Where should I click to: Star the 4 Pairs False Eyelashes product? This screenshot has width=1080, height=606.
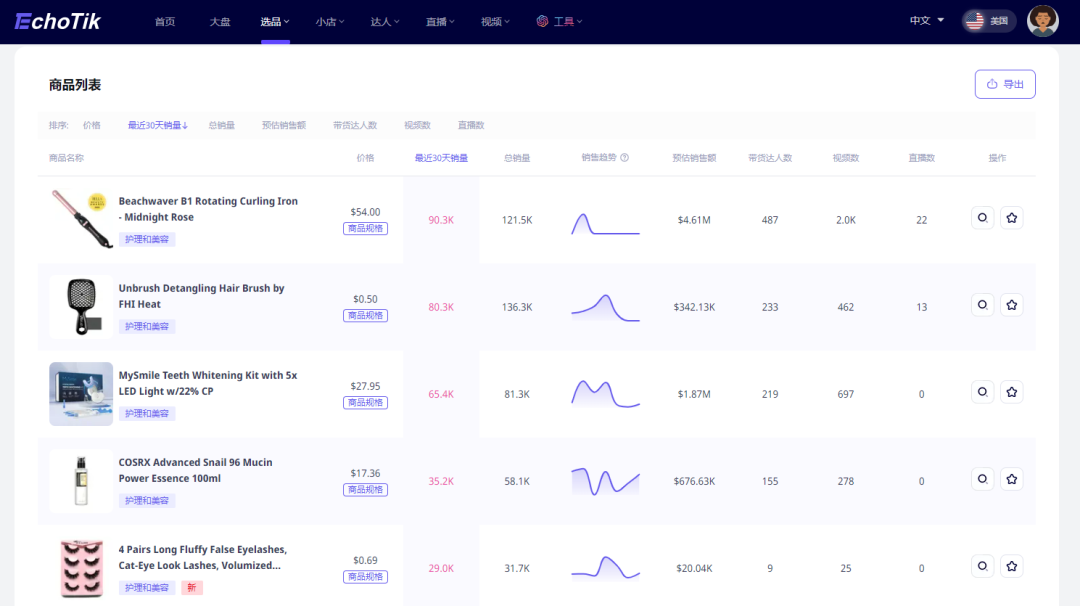coord(1011,567)
